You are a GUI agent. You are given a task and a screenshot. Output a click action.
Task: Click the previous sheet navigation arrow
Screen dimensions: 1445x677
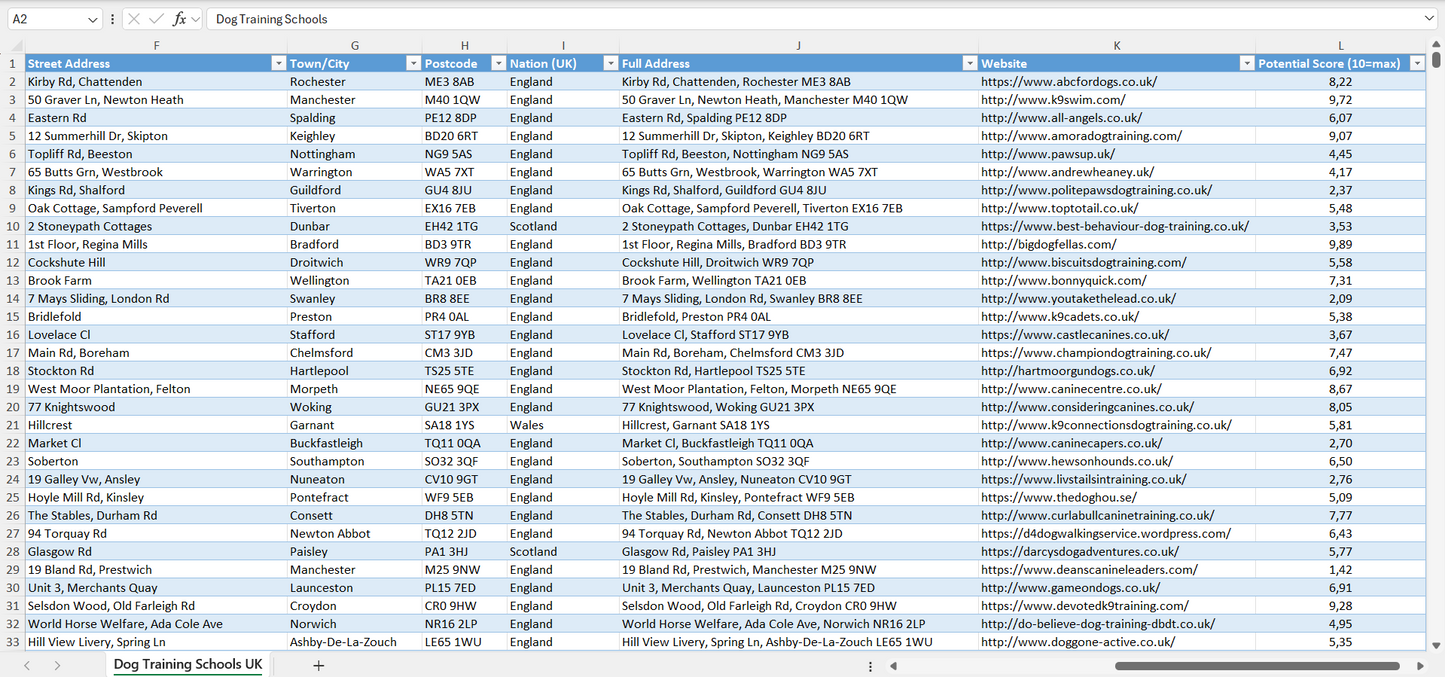click(27, 665)
